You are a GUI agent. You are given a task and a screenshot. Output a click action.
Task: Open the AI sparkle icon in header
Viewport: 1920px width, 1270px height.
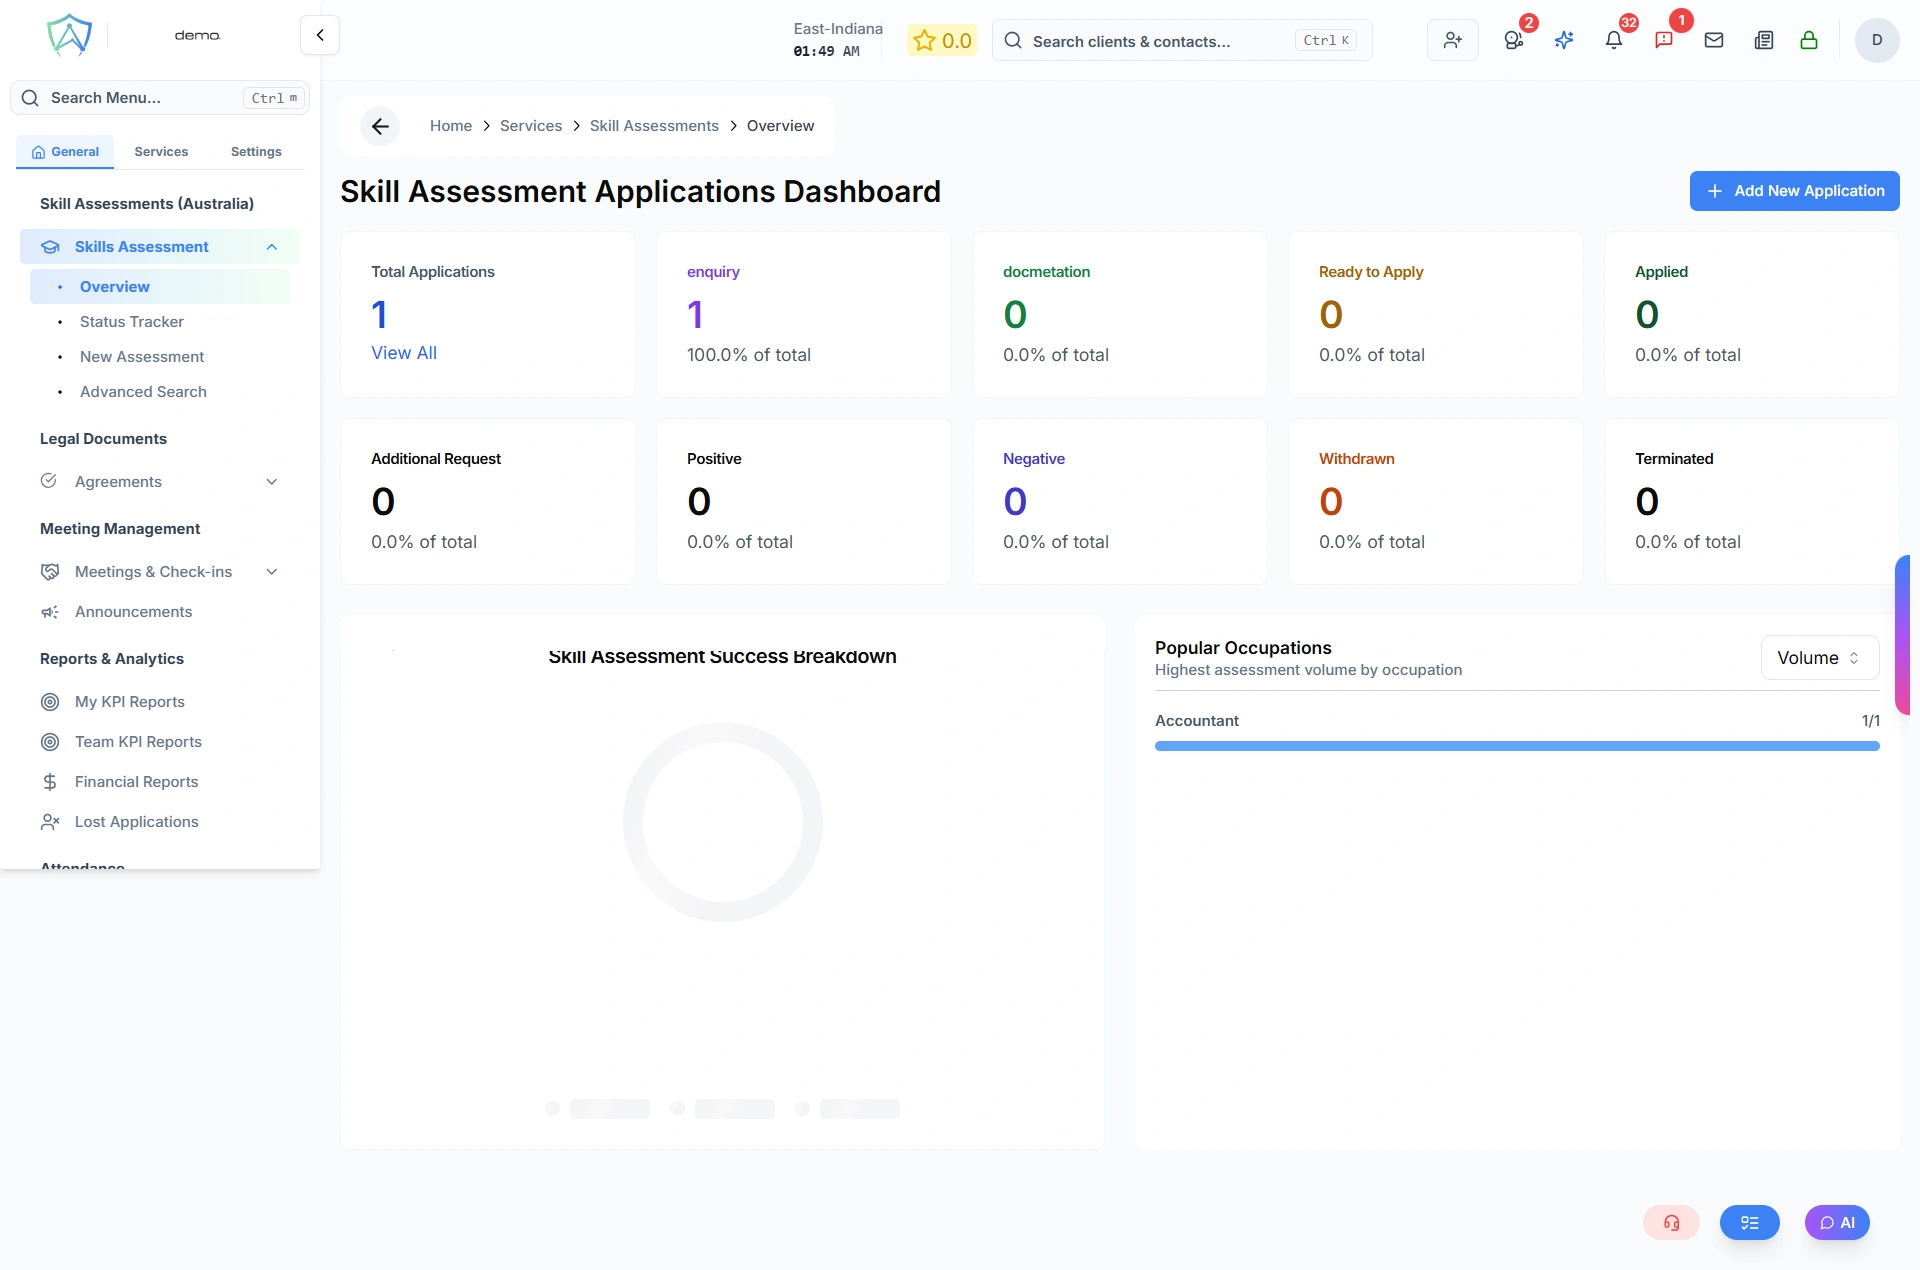(1564, 40)
